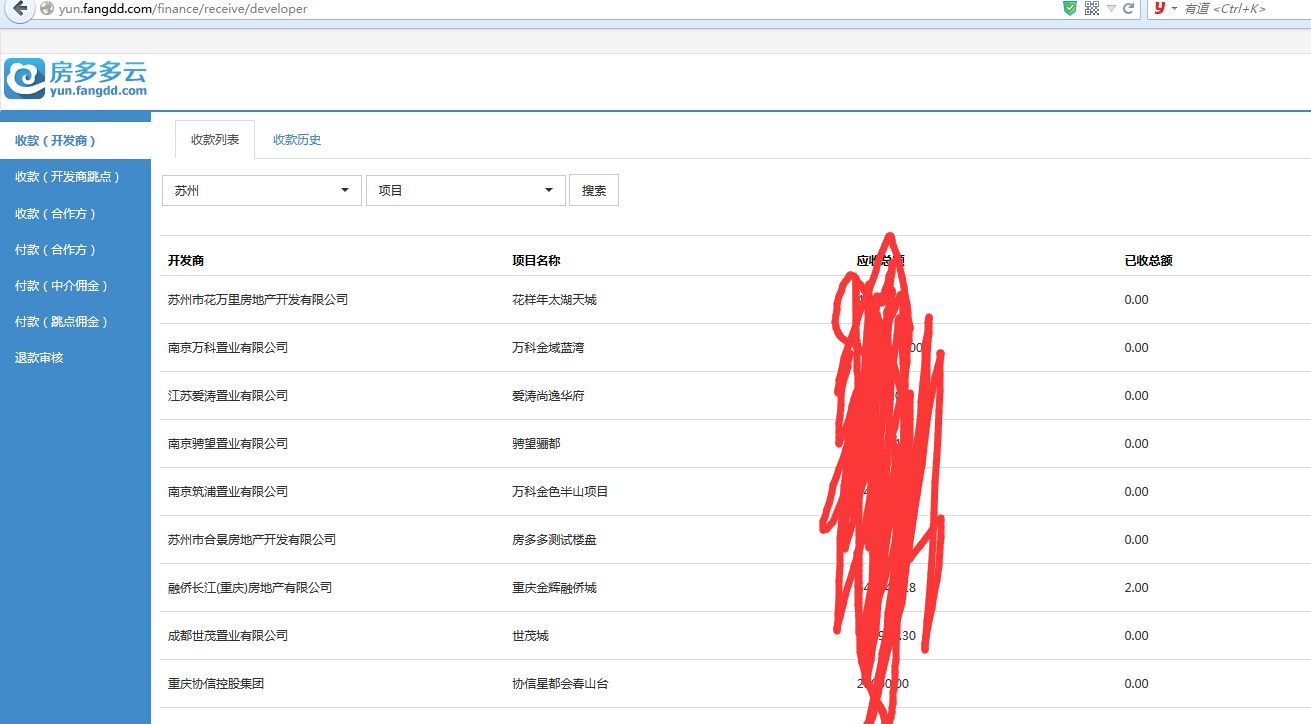Click the green shield security icon
The height and width of the screenshot is (724, 1311).
click(1070, 8)
